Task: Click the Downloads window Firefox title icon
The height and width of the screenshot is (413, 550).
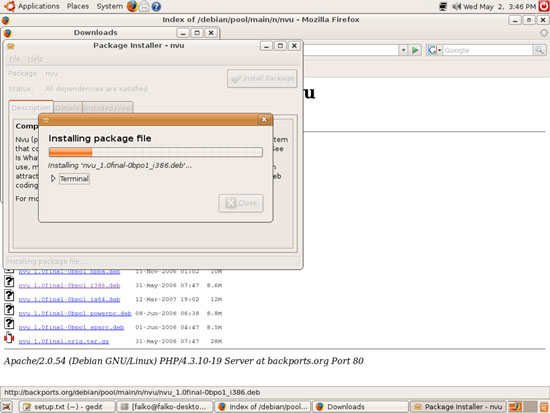Action: tap(8, 33)
